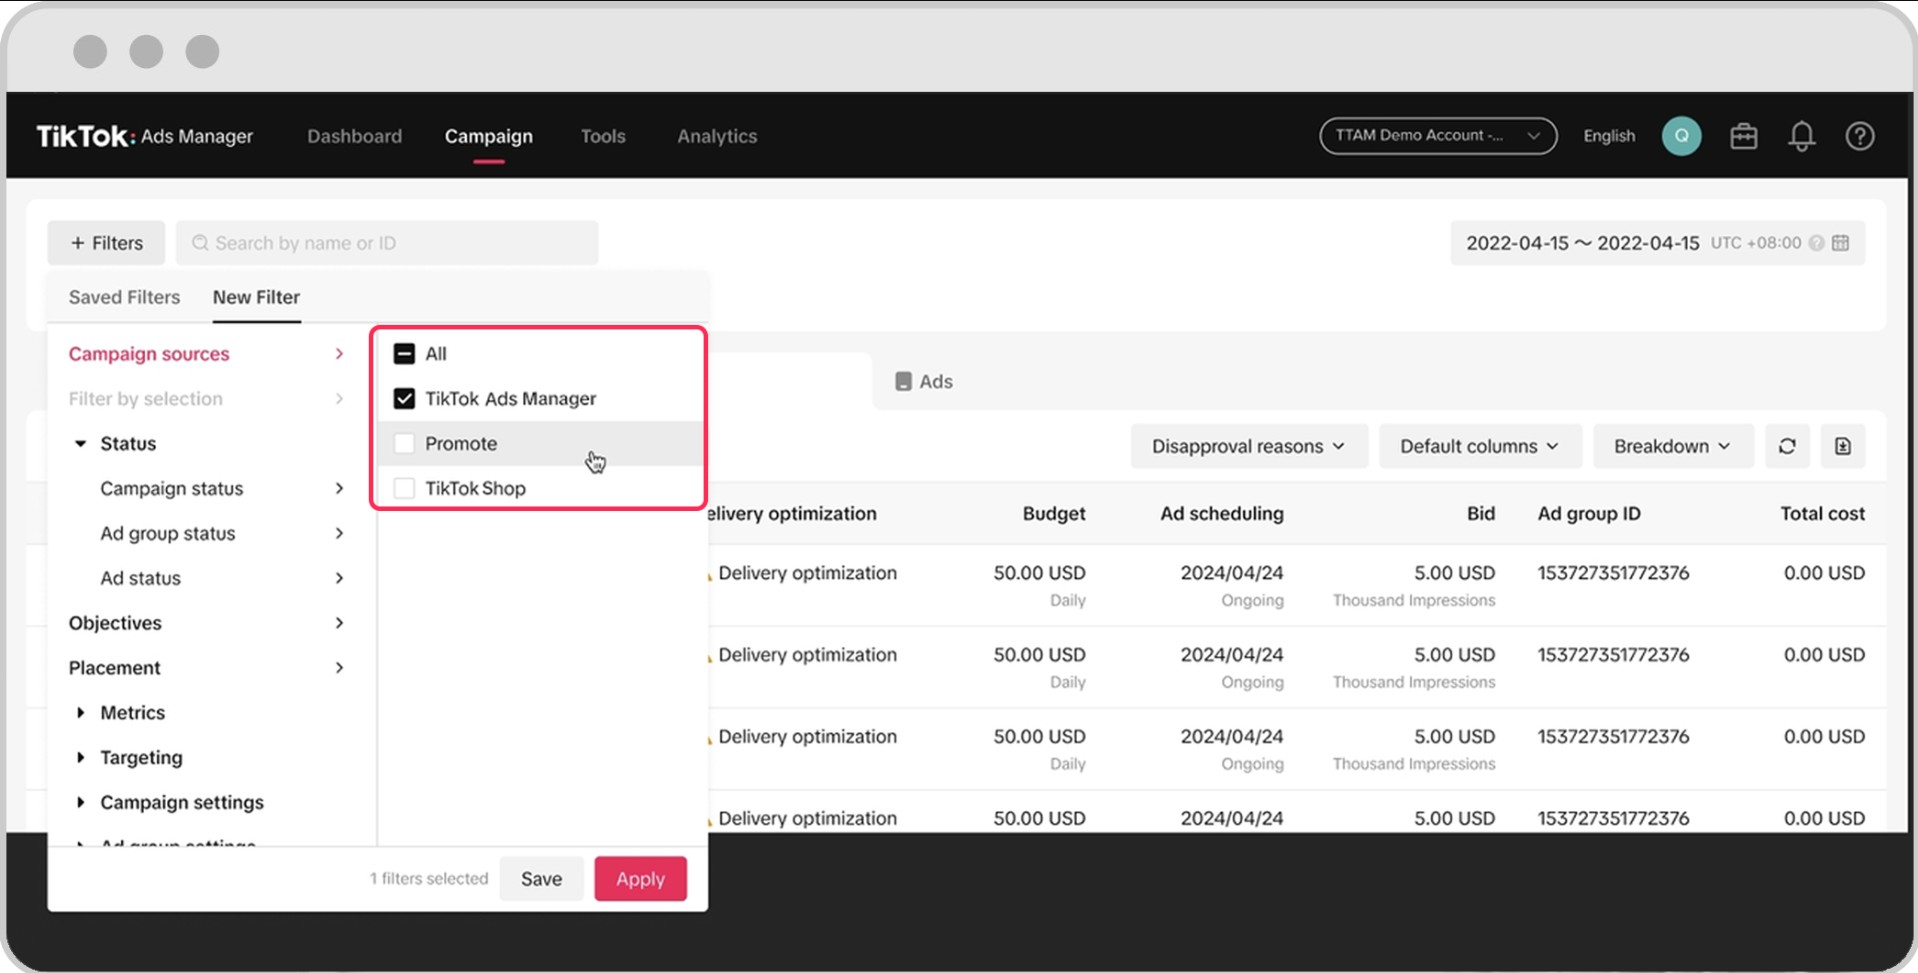The height and width of the screenshot is (973, 1918).
Task: Click the notification bell icon
Action: (x=1801, y=136)
